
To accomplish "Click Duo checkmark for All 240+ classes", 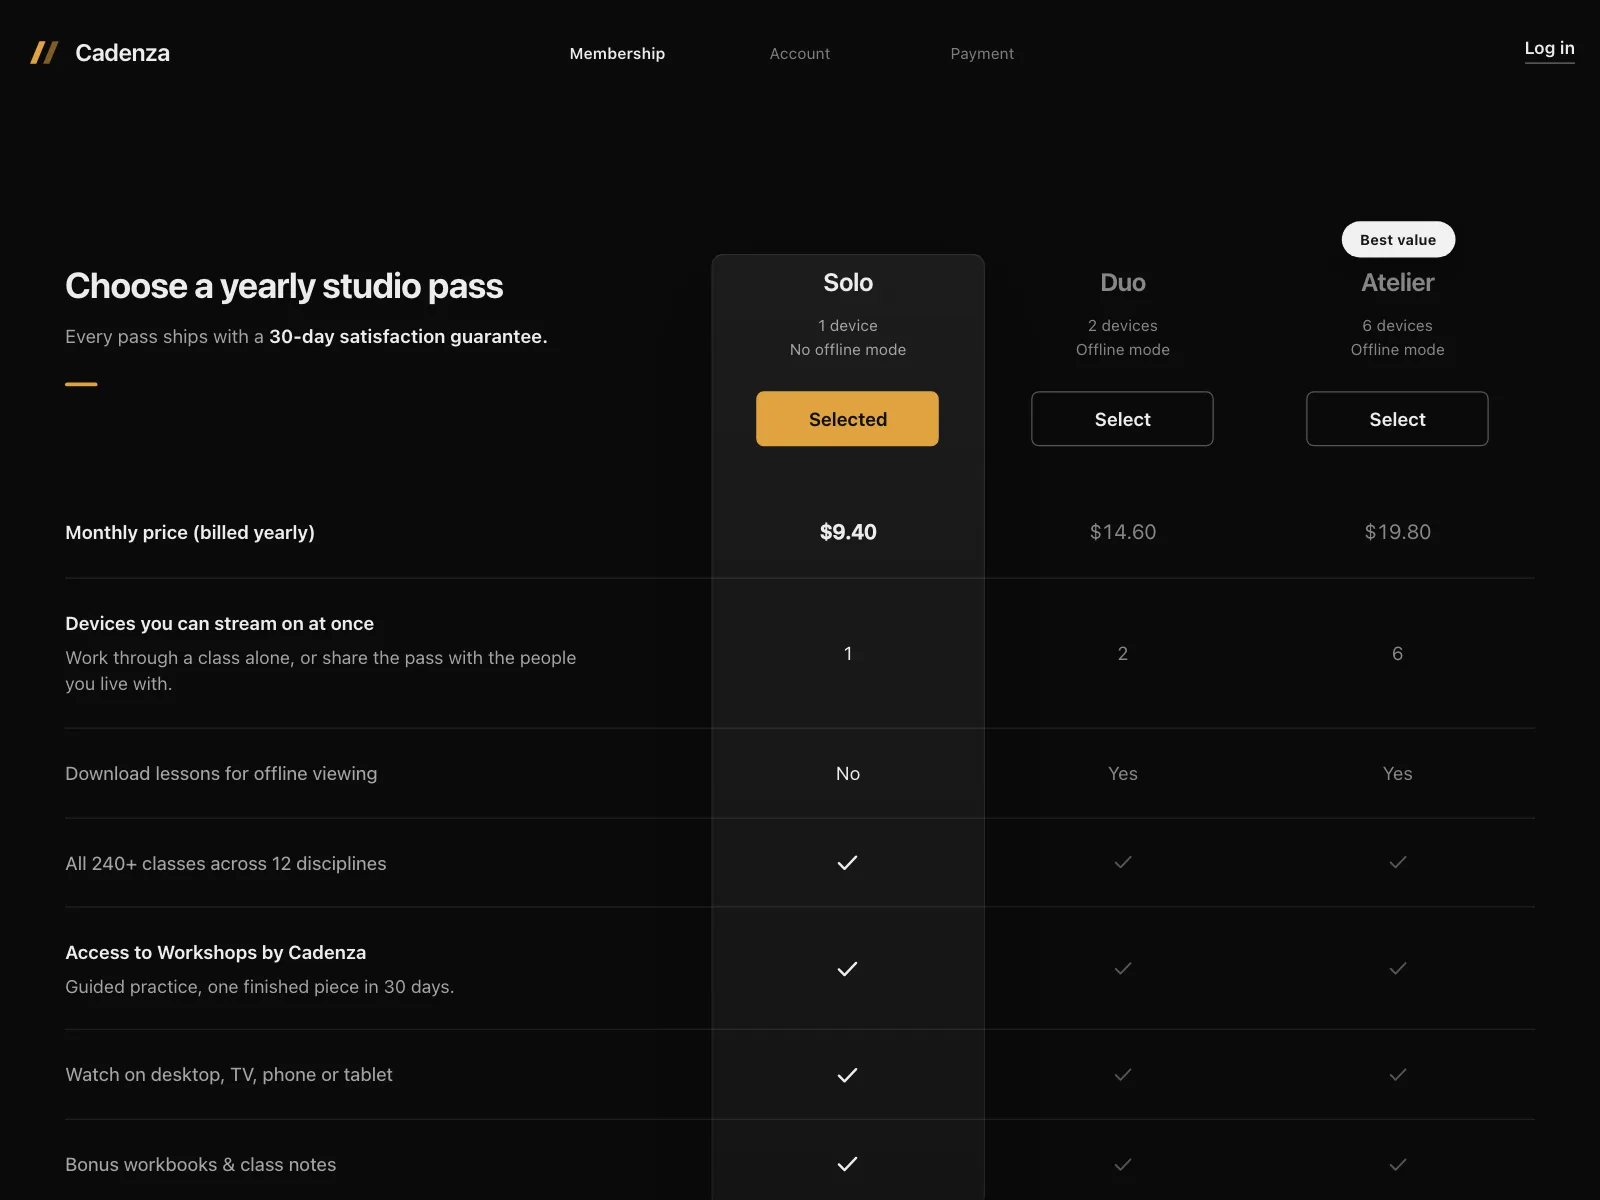I will [x=1123, y=862].
